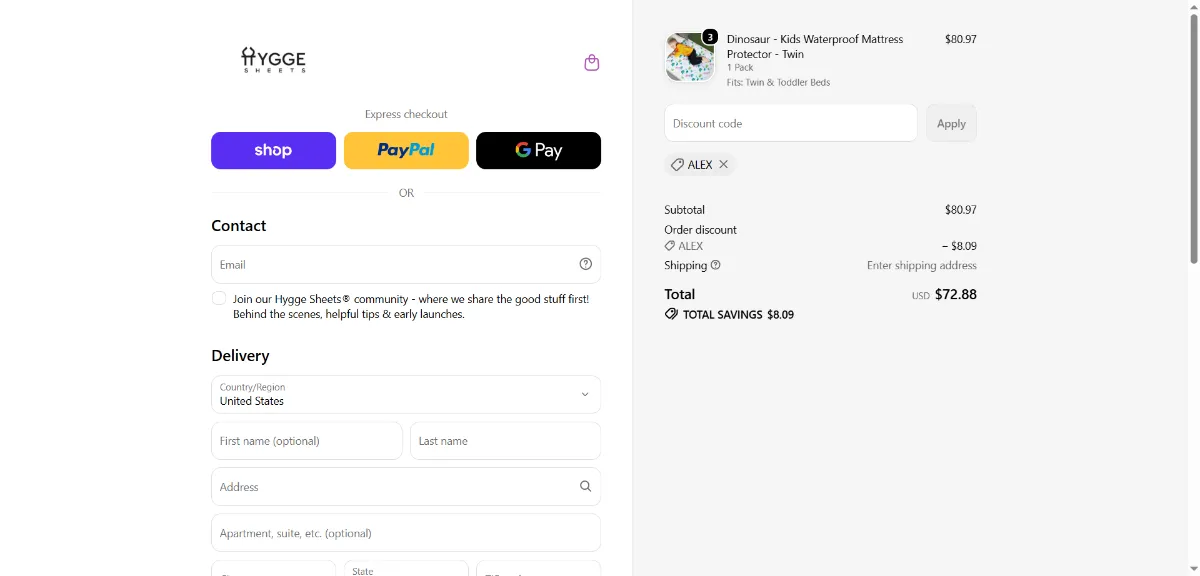This screenshot has height=576, width=1200.
Task: Click the address search magnifier icon
Action: [586, 486]
